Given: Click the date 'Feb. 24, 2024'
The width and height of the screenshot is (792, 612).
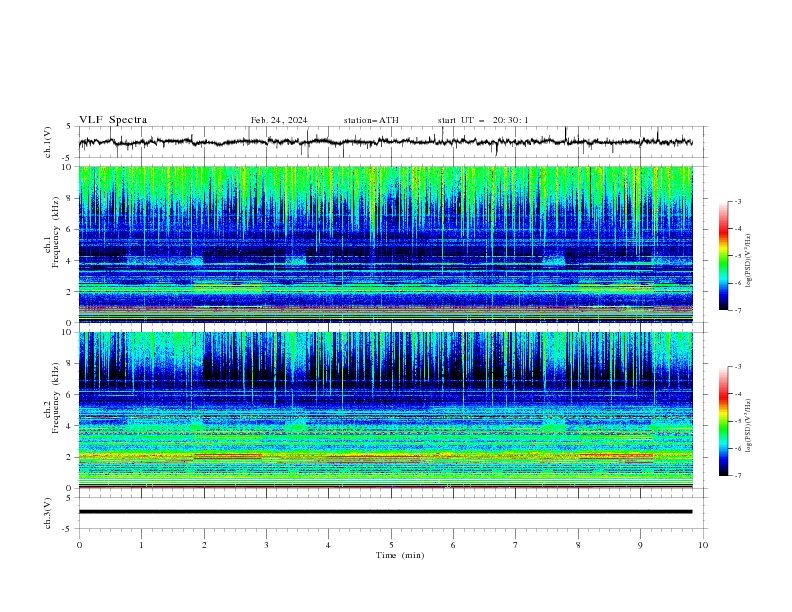Looking at the screenshot, I should pos(279,120).
